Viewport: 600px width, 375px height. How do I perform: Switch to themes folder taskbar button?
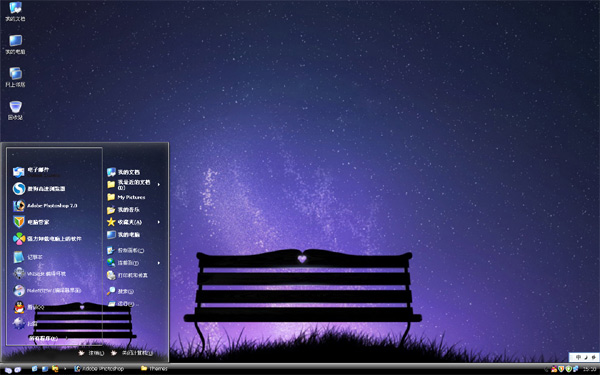(154, 369)
